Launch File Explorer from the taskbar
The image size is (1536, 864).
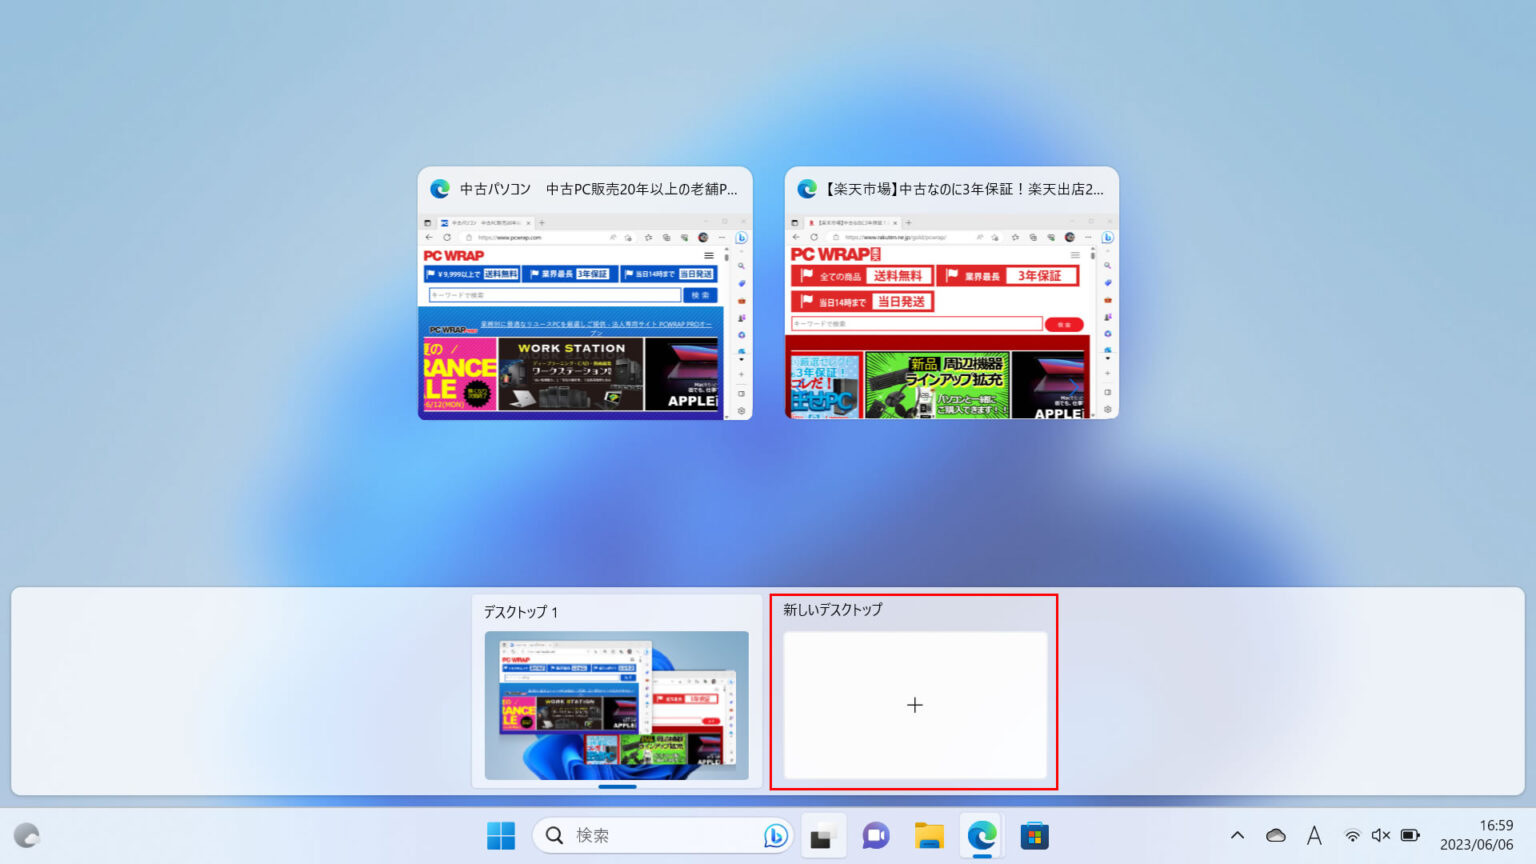pos(929,835)
